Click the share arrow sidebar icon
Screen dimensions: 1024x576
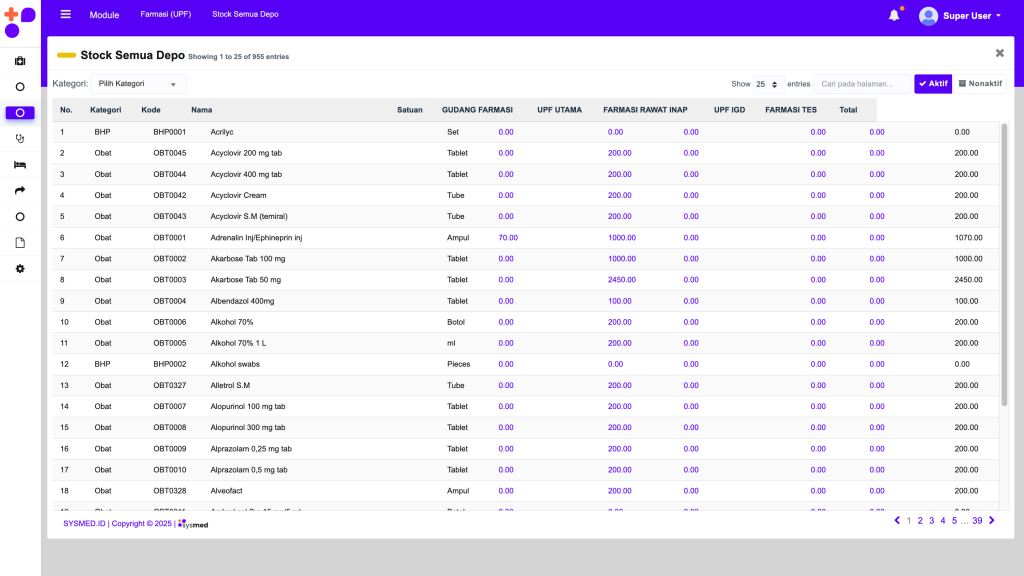click(x=20, y=190)
